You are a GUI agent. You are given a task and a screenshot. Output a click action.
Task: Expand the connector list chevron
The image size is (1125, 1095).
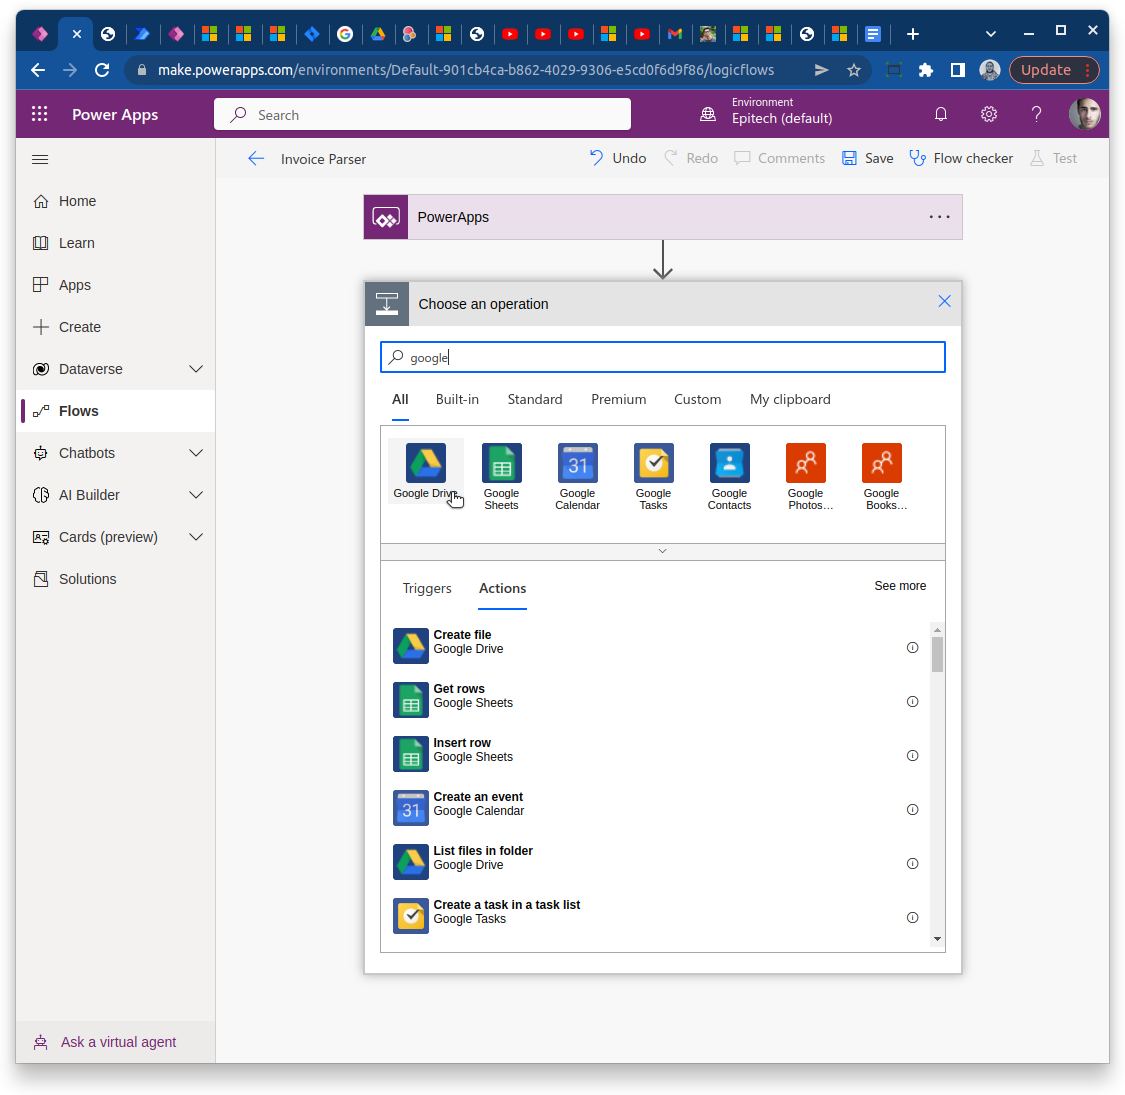[x=662, y=551]
